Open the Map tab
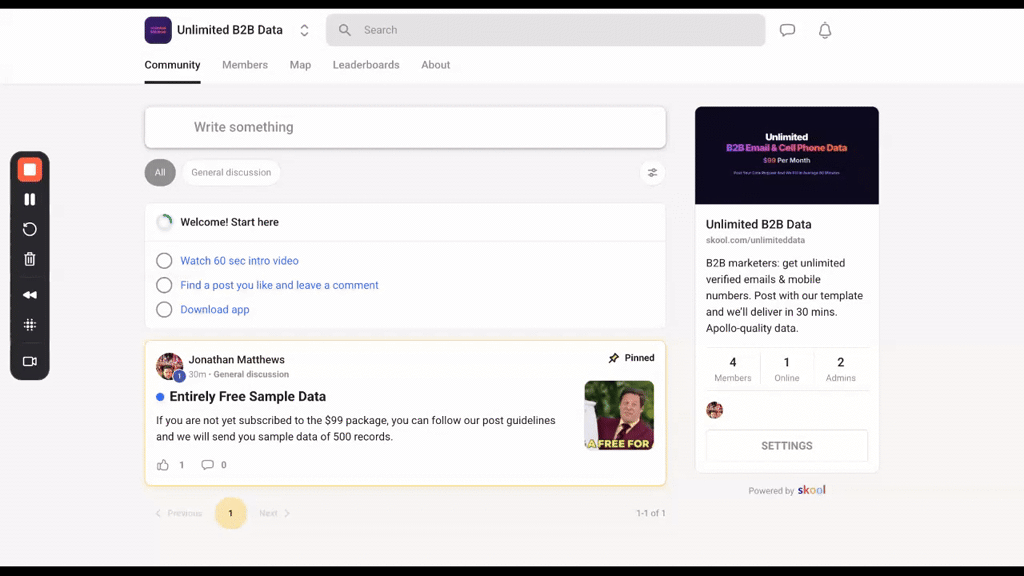Viewport: 1024px width, 576px height. click(x=300, y=65)
